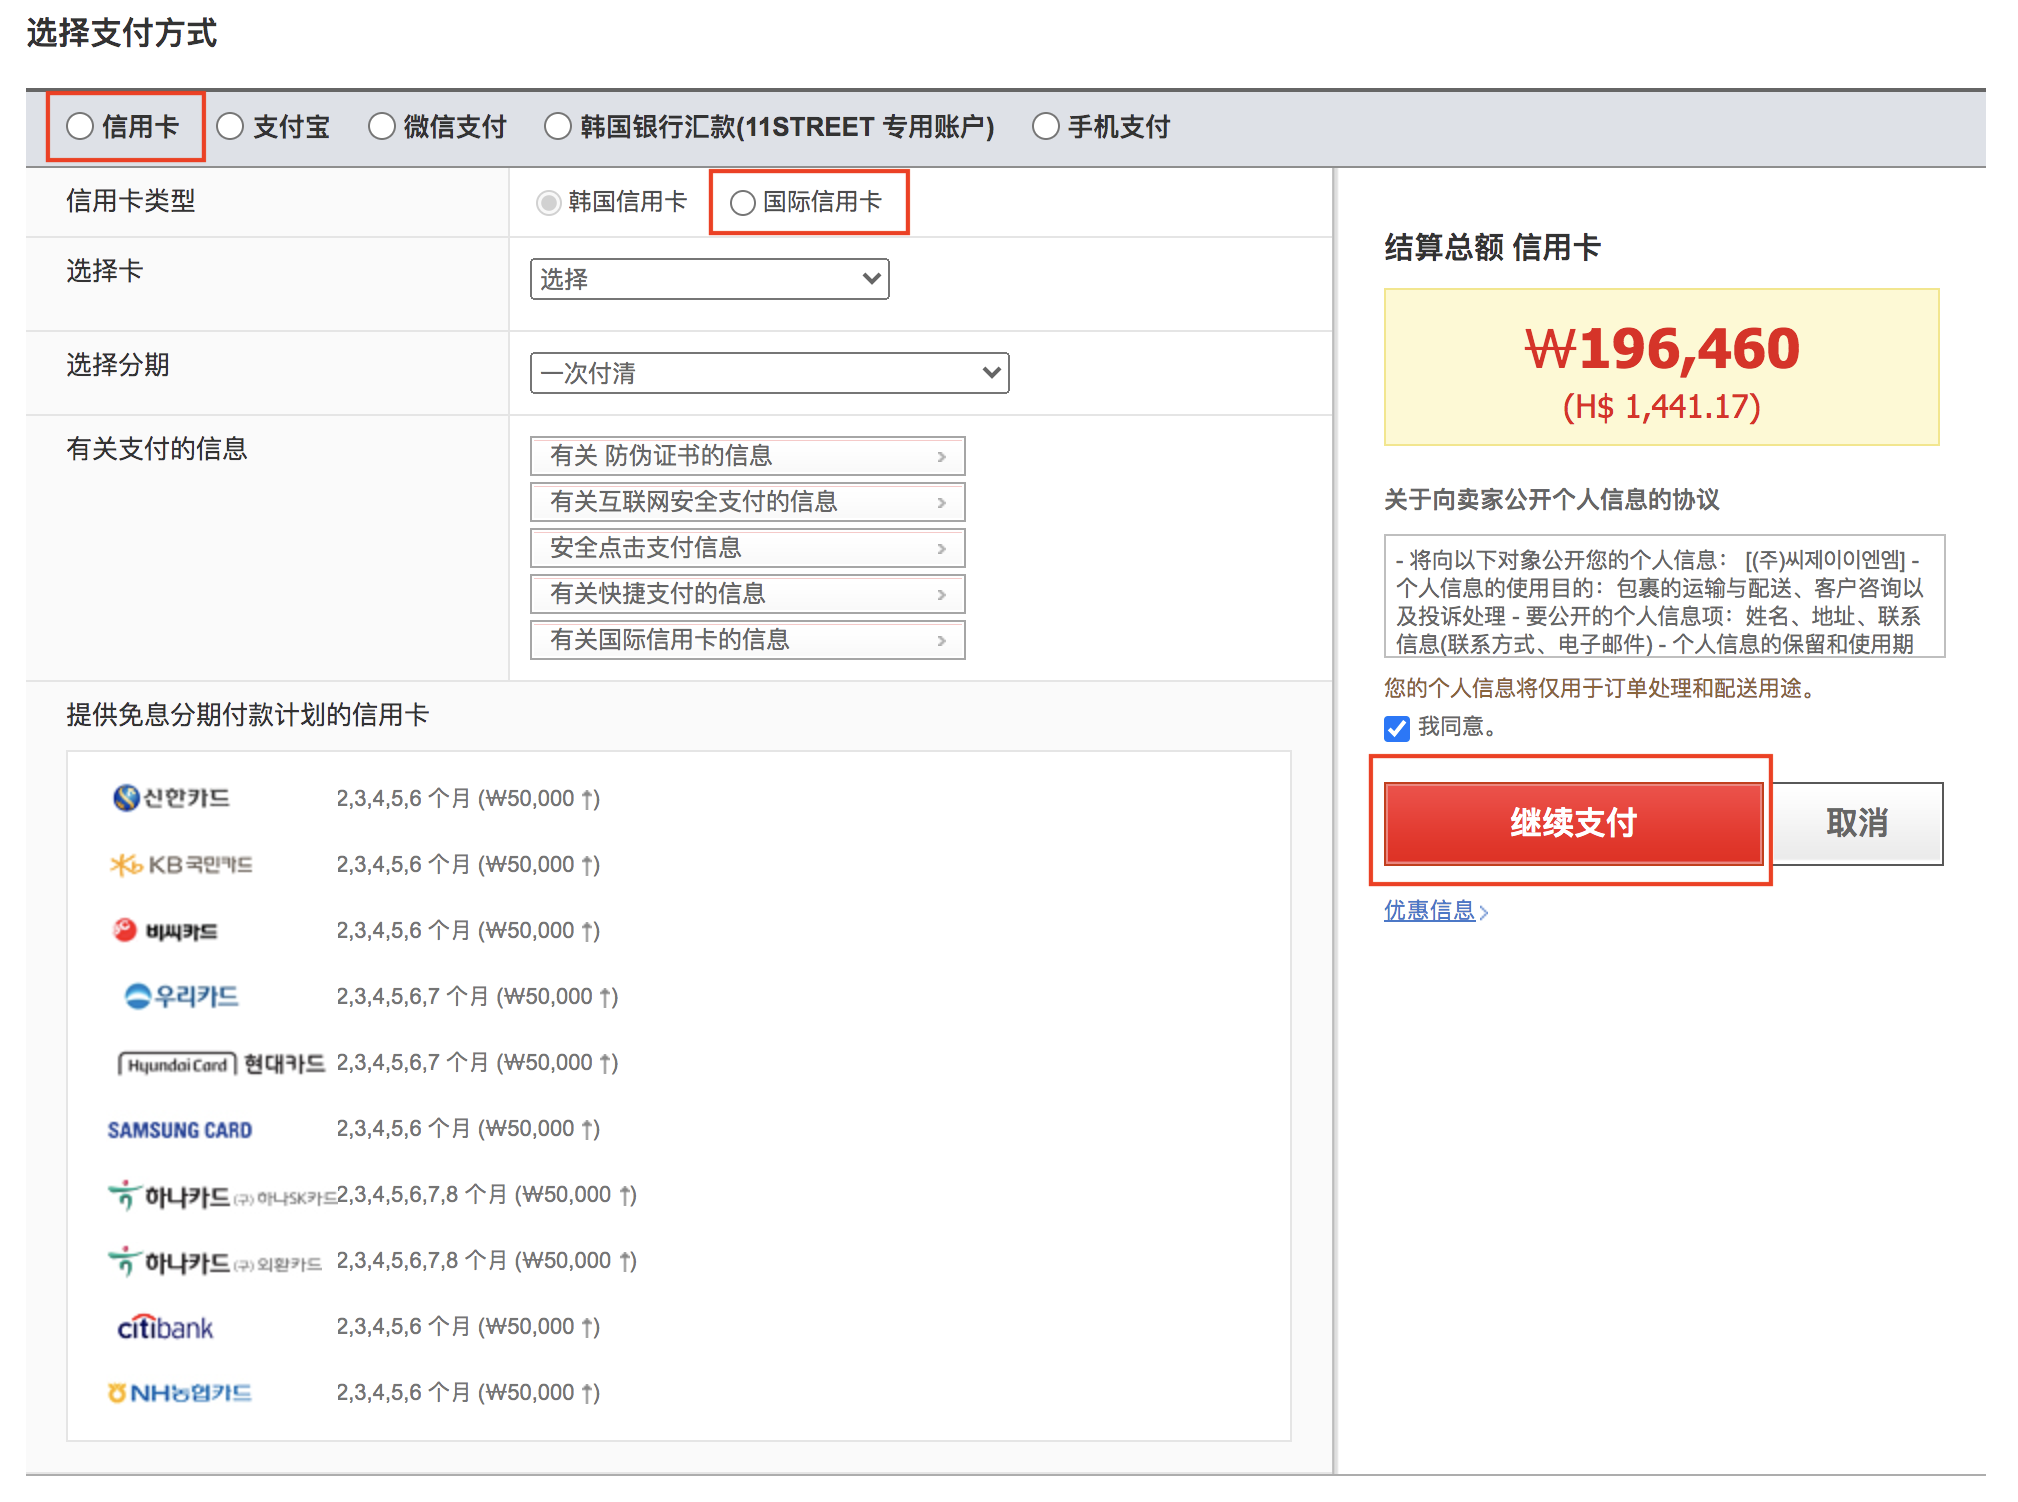Click the NH Nonghyup Card logo

point(180,1393)
